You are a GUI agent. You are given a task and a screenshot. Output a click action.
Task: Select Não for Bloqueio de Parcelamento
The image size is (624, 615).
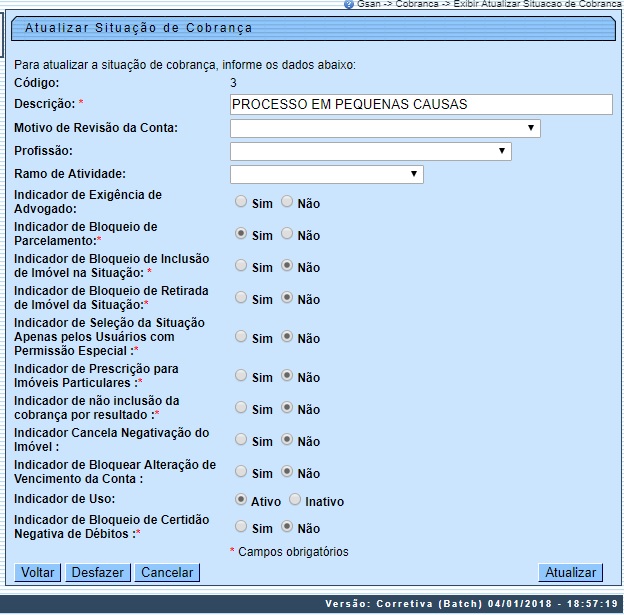point(287,233)
